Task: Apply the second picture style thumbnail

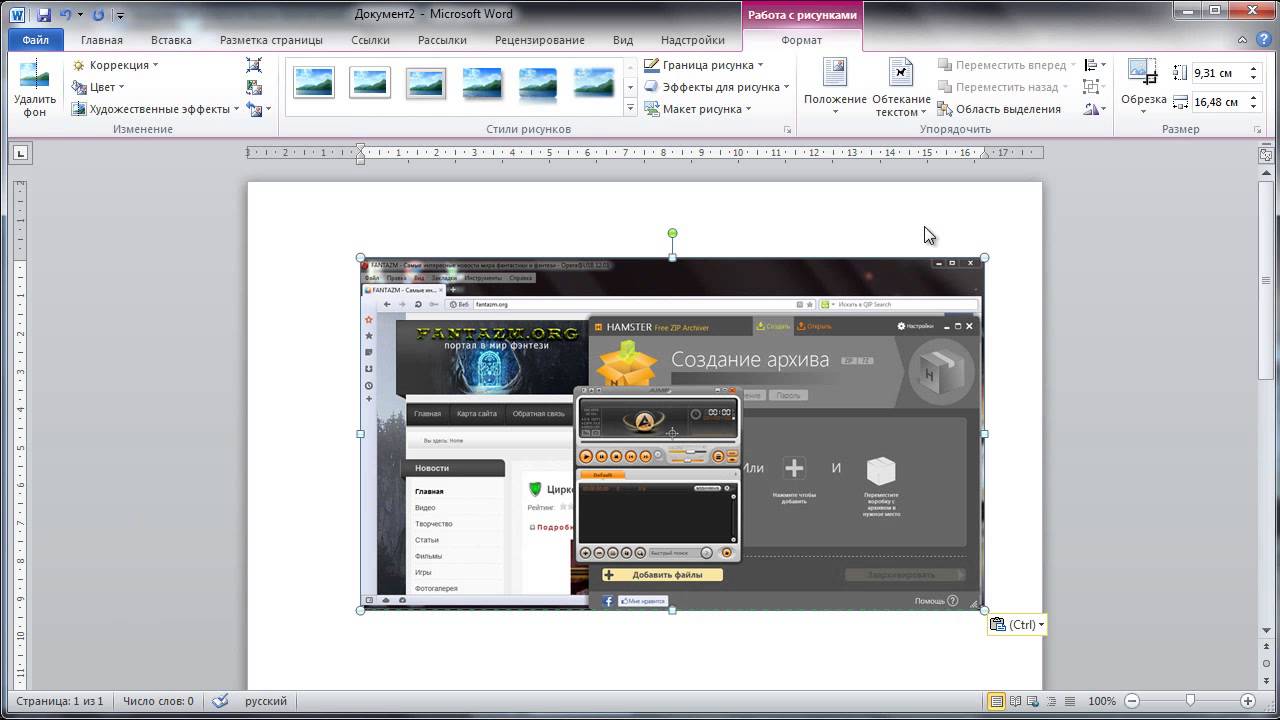Action: [x=370, y=82]
